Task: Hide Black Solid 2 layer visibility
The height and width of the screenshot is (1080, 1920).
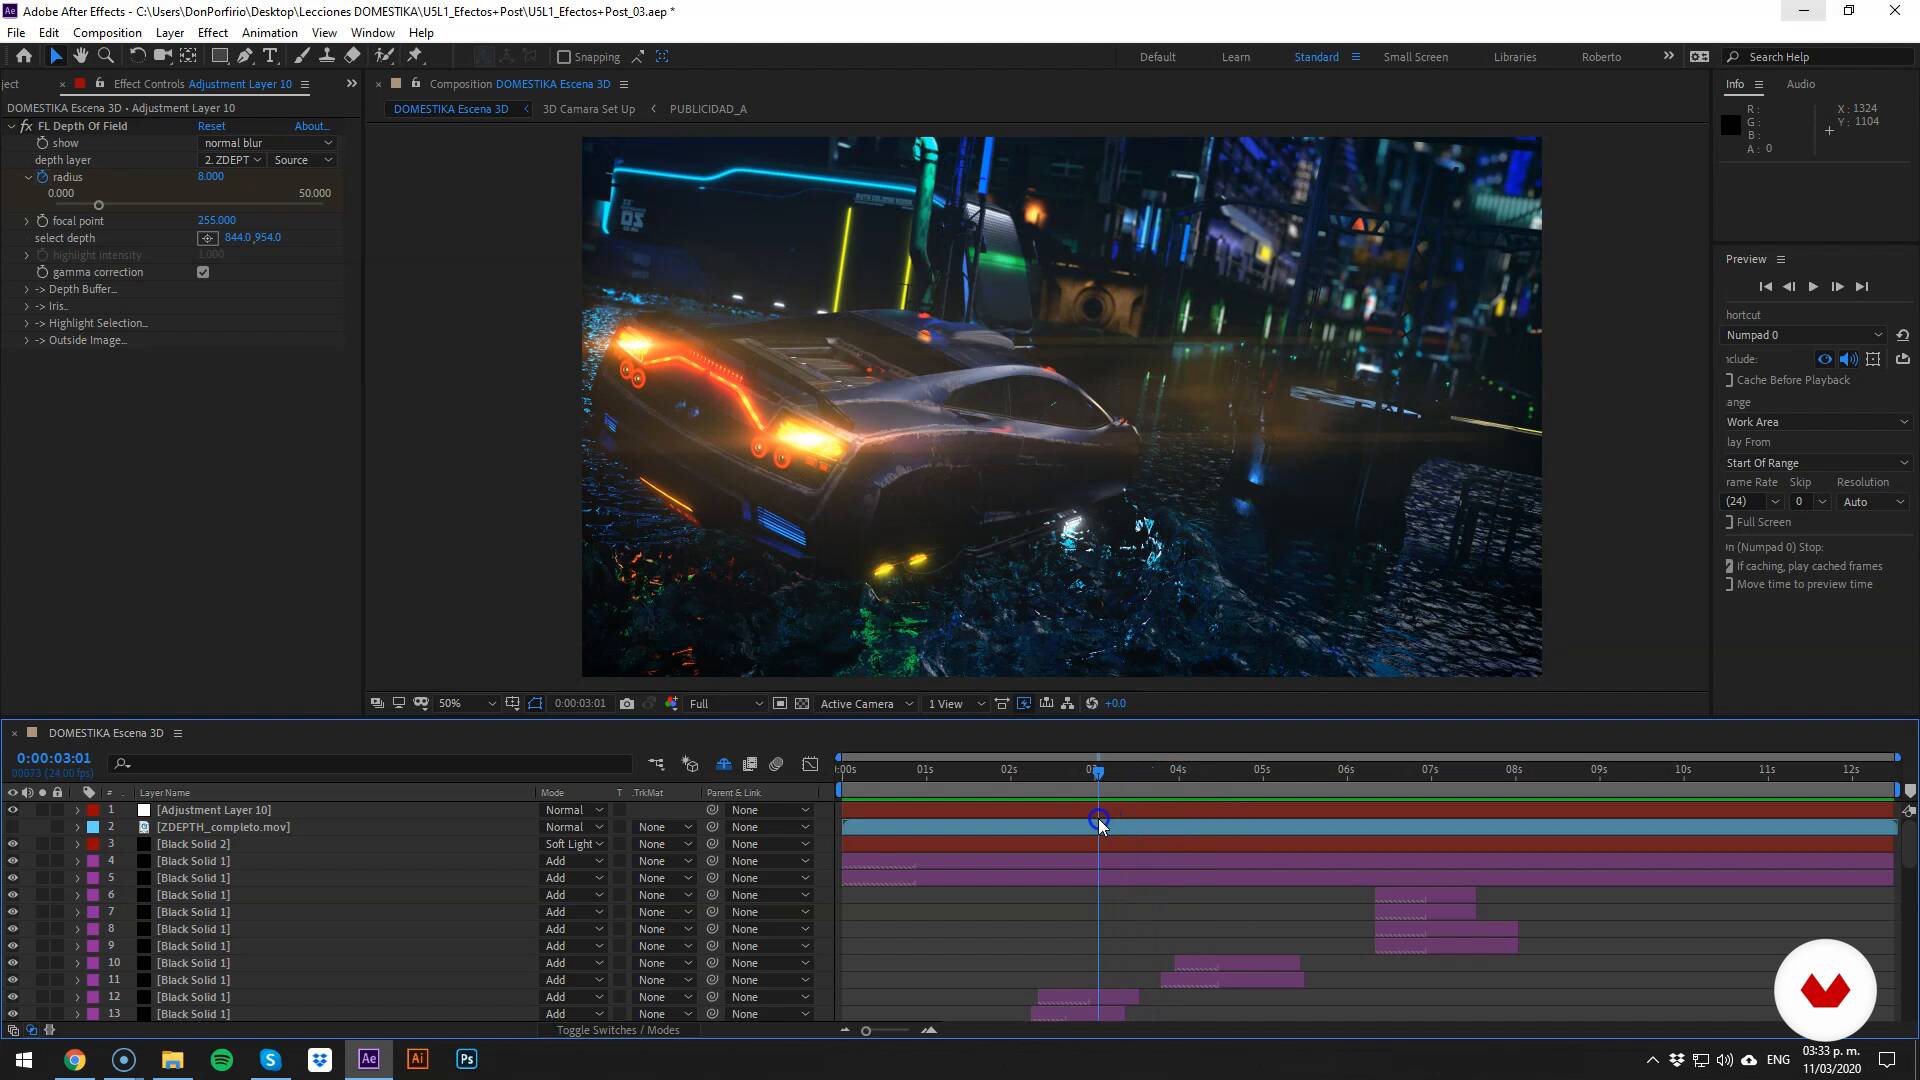Action: (x=12, y=844)
